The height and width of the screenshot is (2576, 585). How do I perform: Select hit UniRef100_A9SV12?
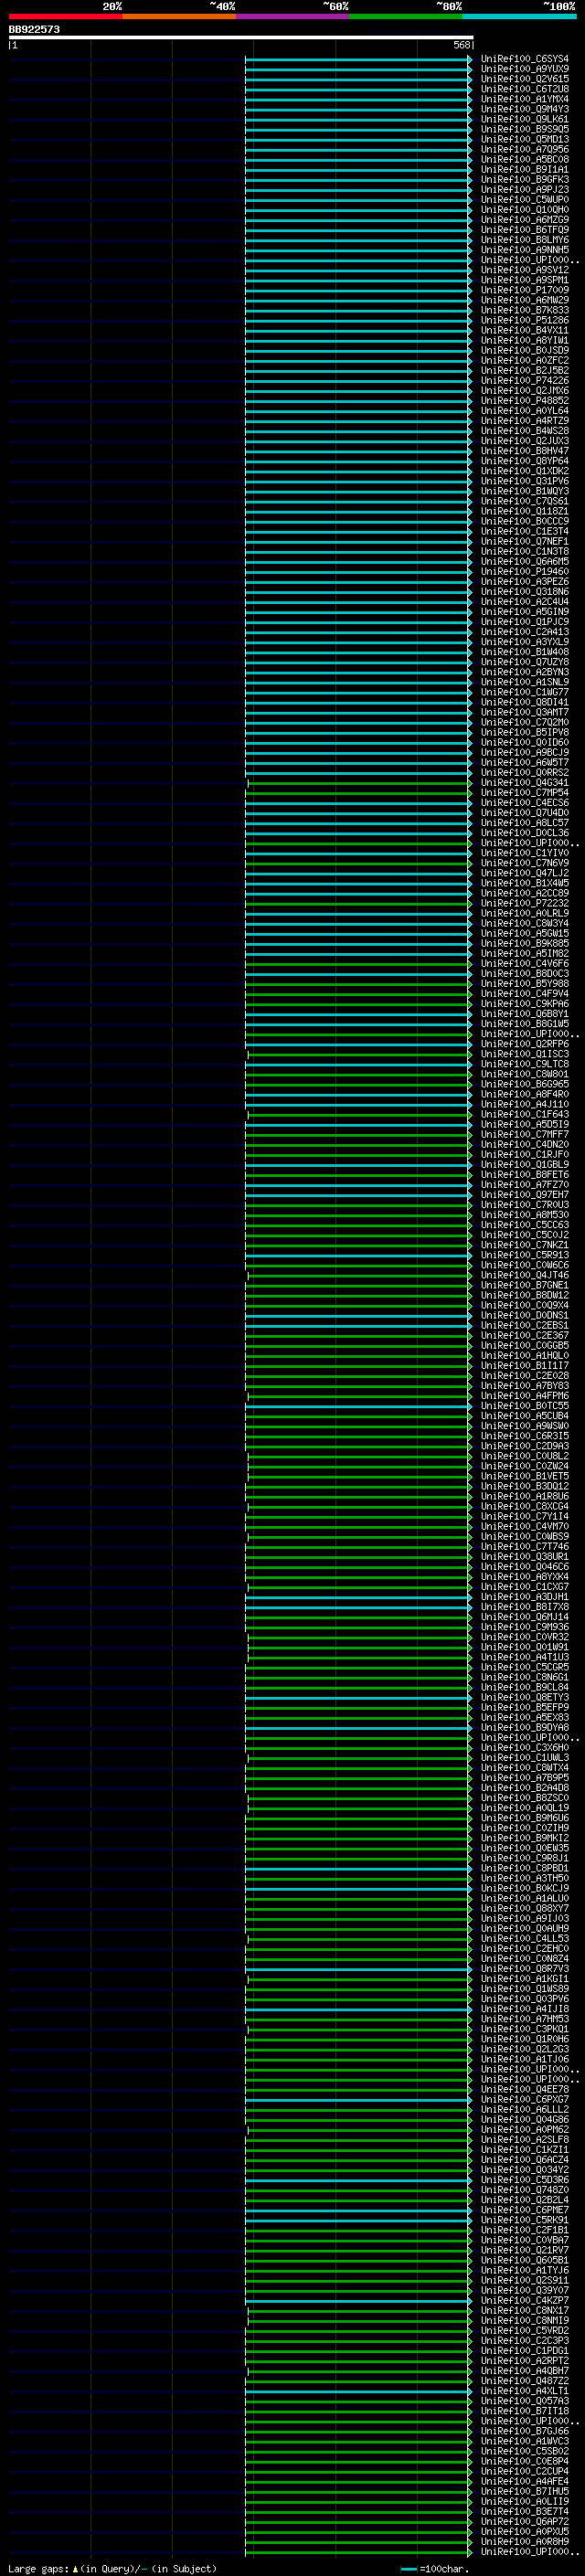click(x=525, y=269)
